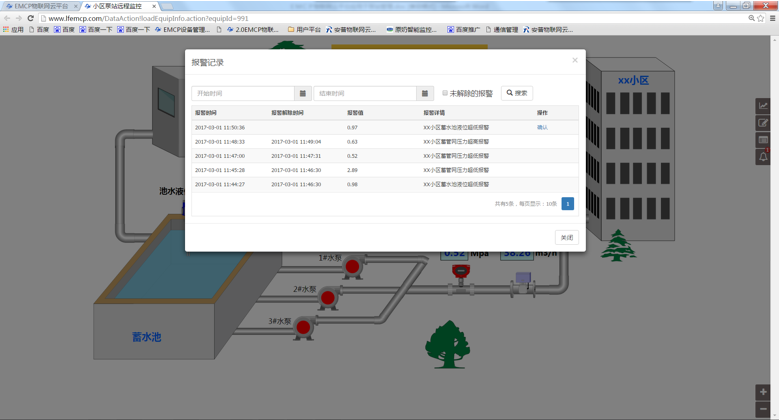Click the browser address bar
Image resolution: width=780 pixels, height=420 pixels.
(393, 18)
